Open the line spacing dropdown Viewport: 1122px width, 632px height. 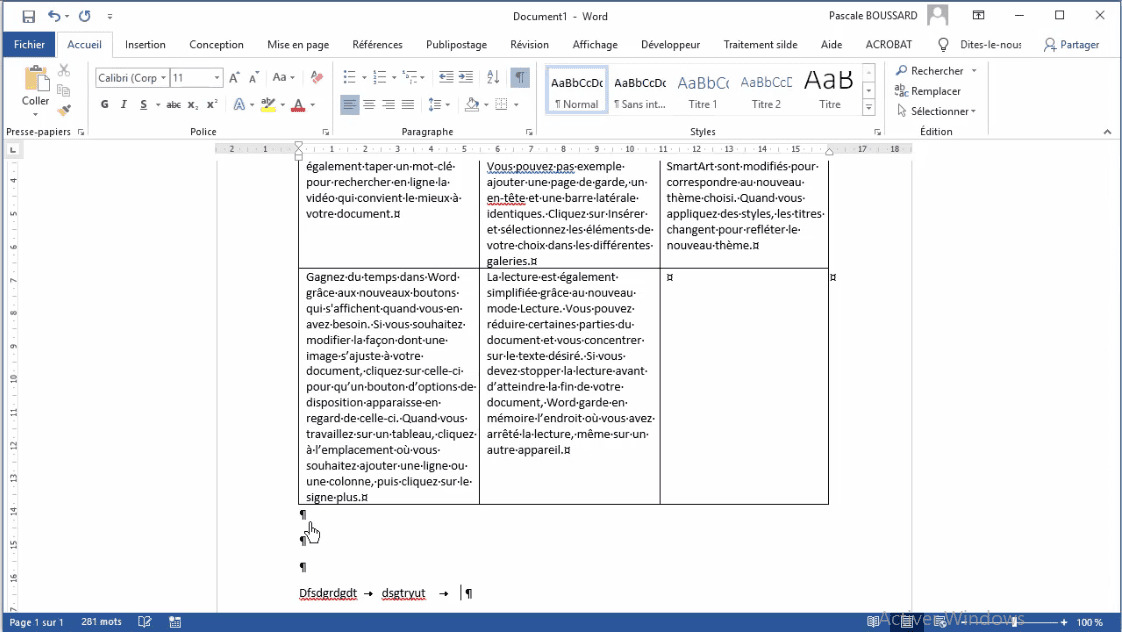tap(441, 104)
